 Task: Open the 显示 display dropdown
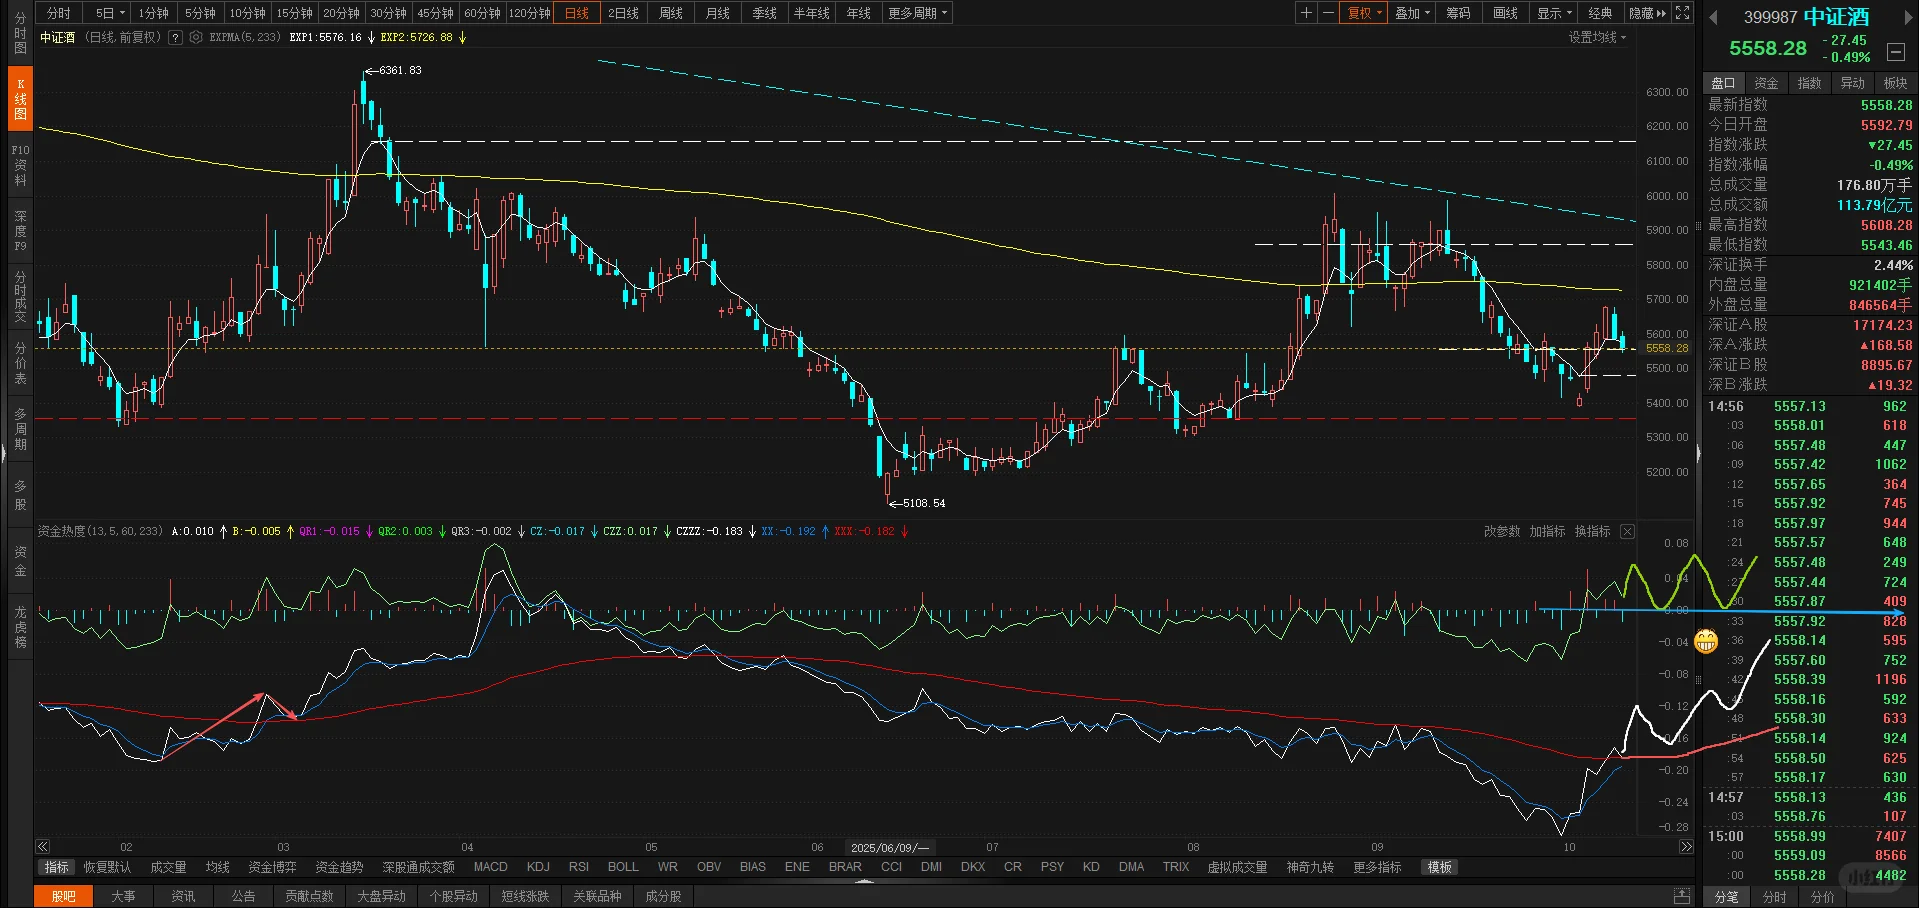[1554, 13]
